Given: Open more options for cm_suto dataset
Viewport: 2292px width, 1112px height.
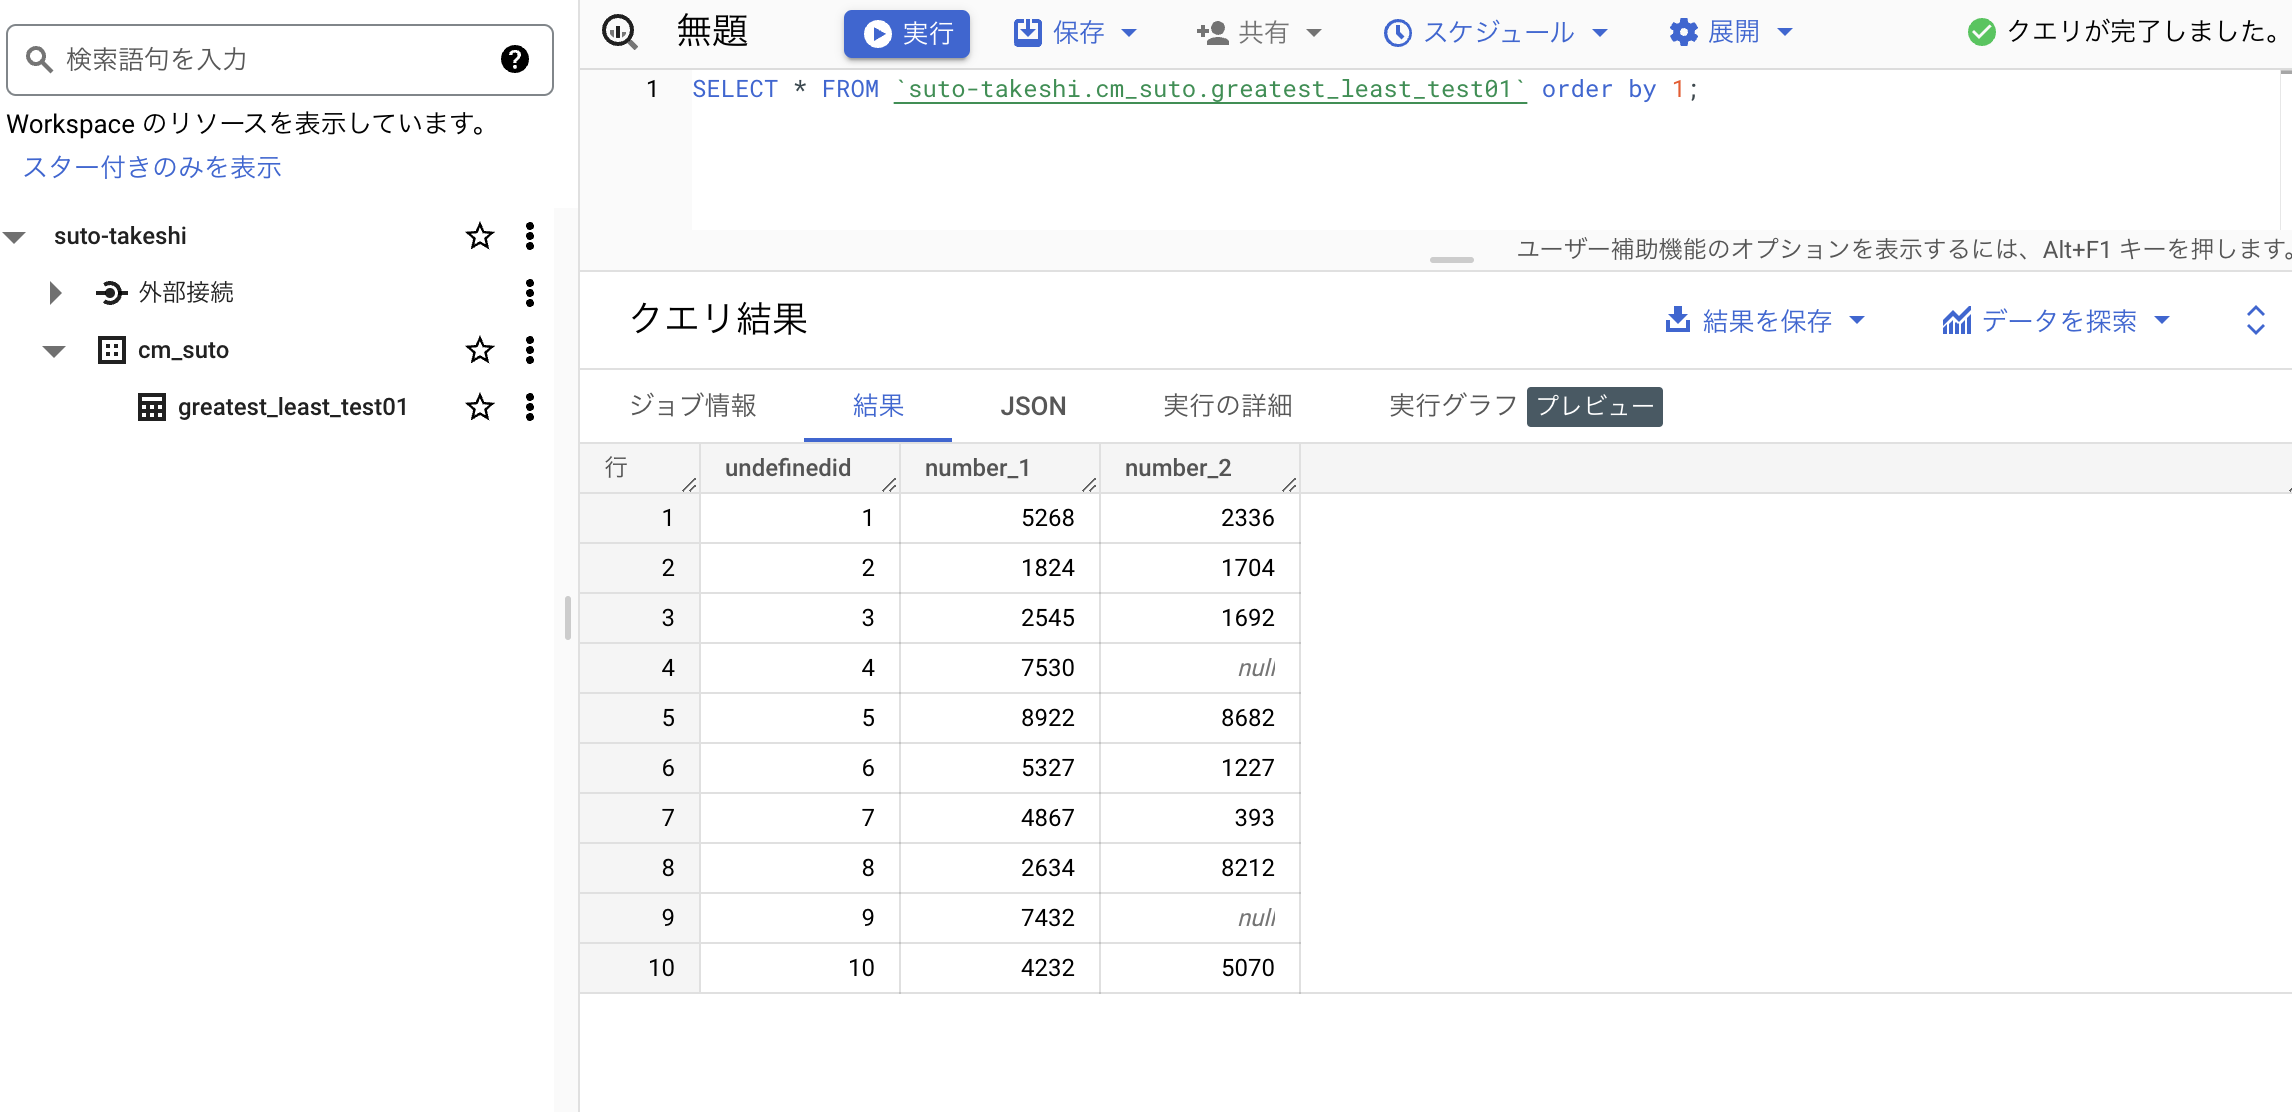Looking at the screenshot, I should coord(530,350).
